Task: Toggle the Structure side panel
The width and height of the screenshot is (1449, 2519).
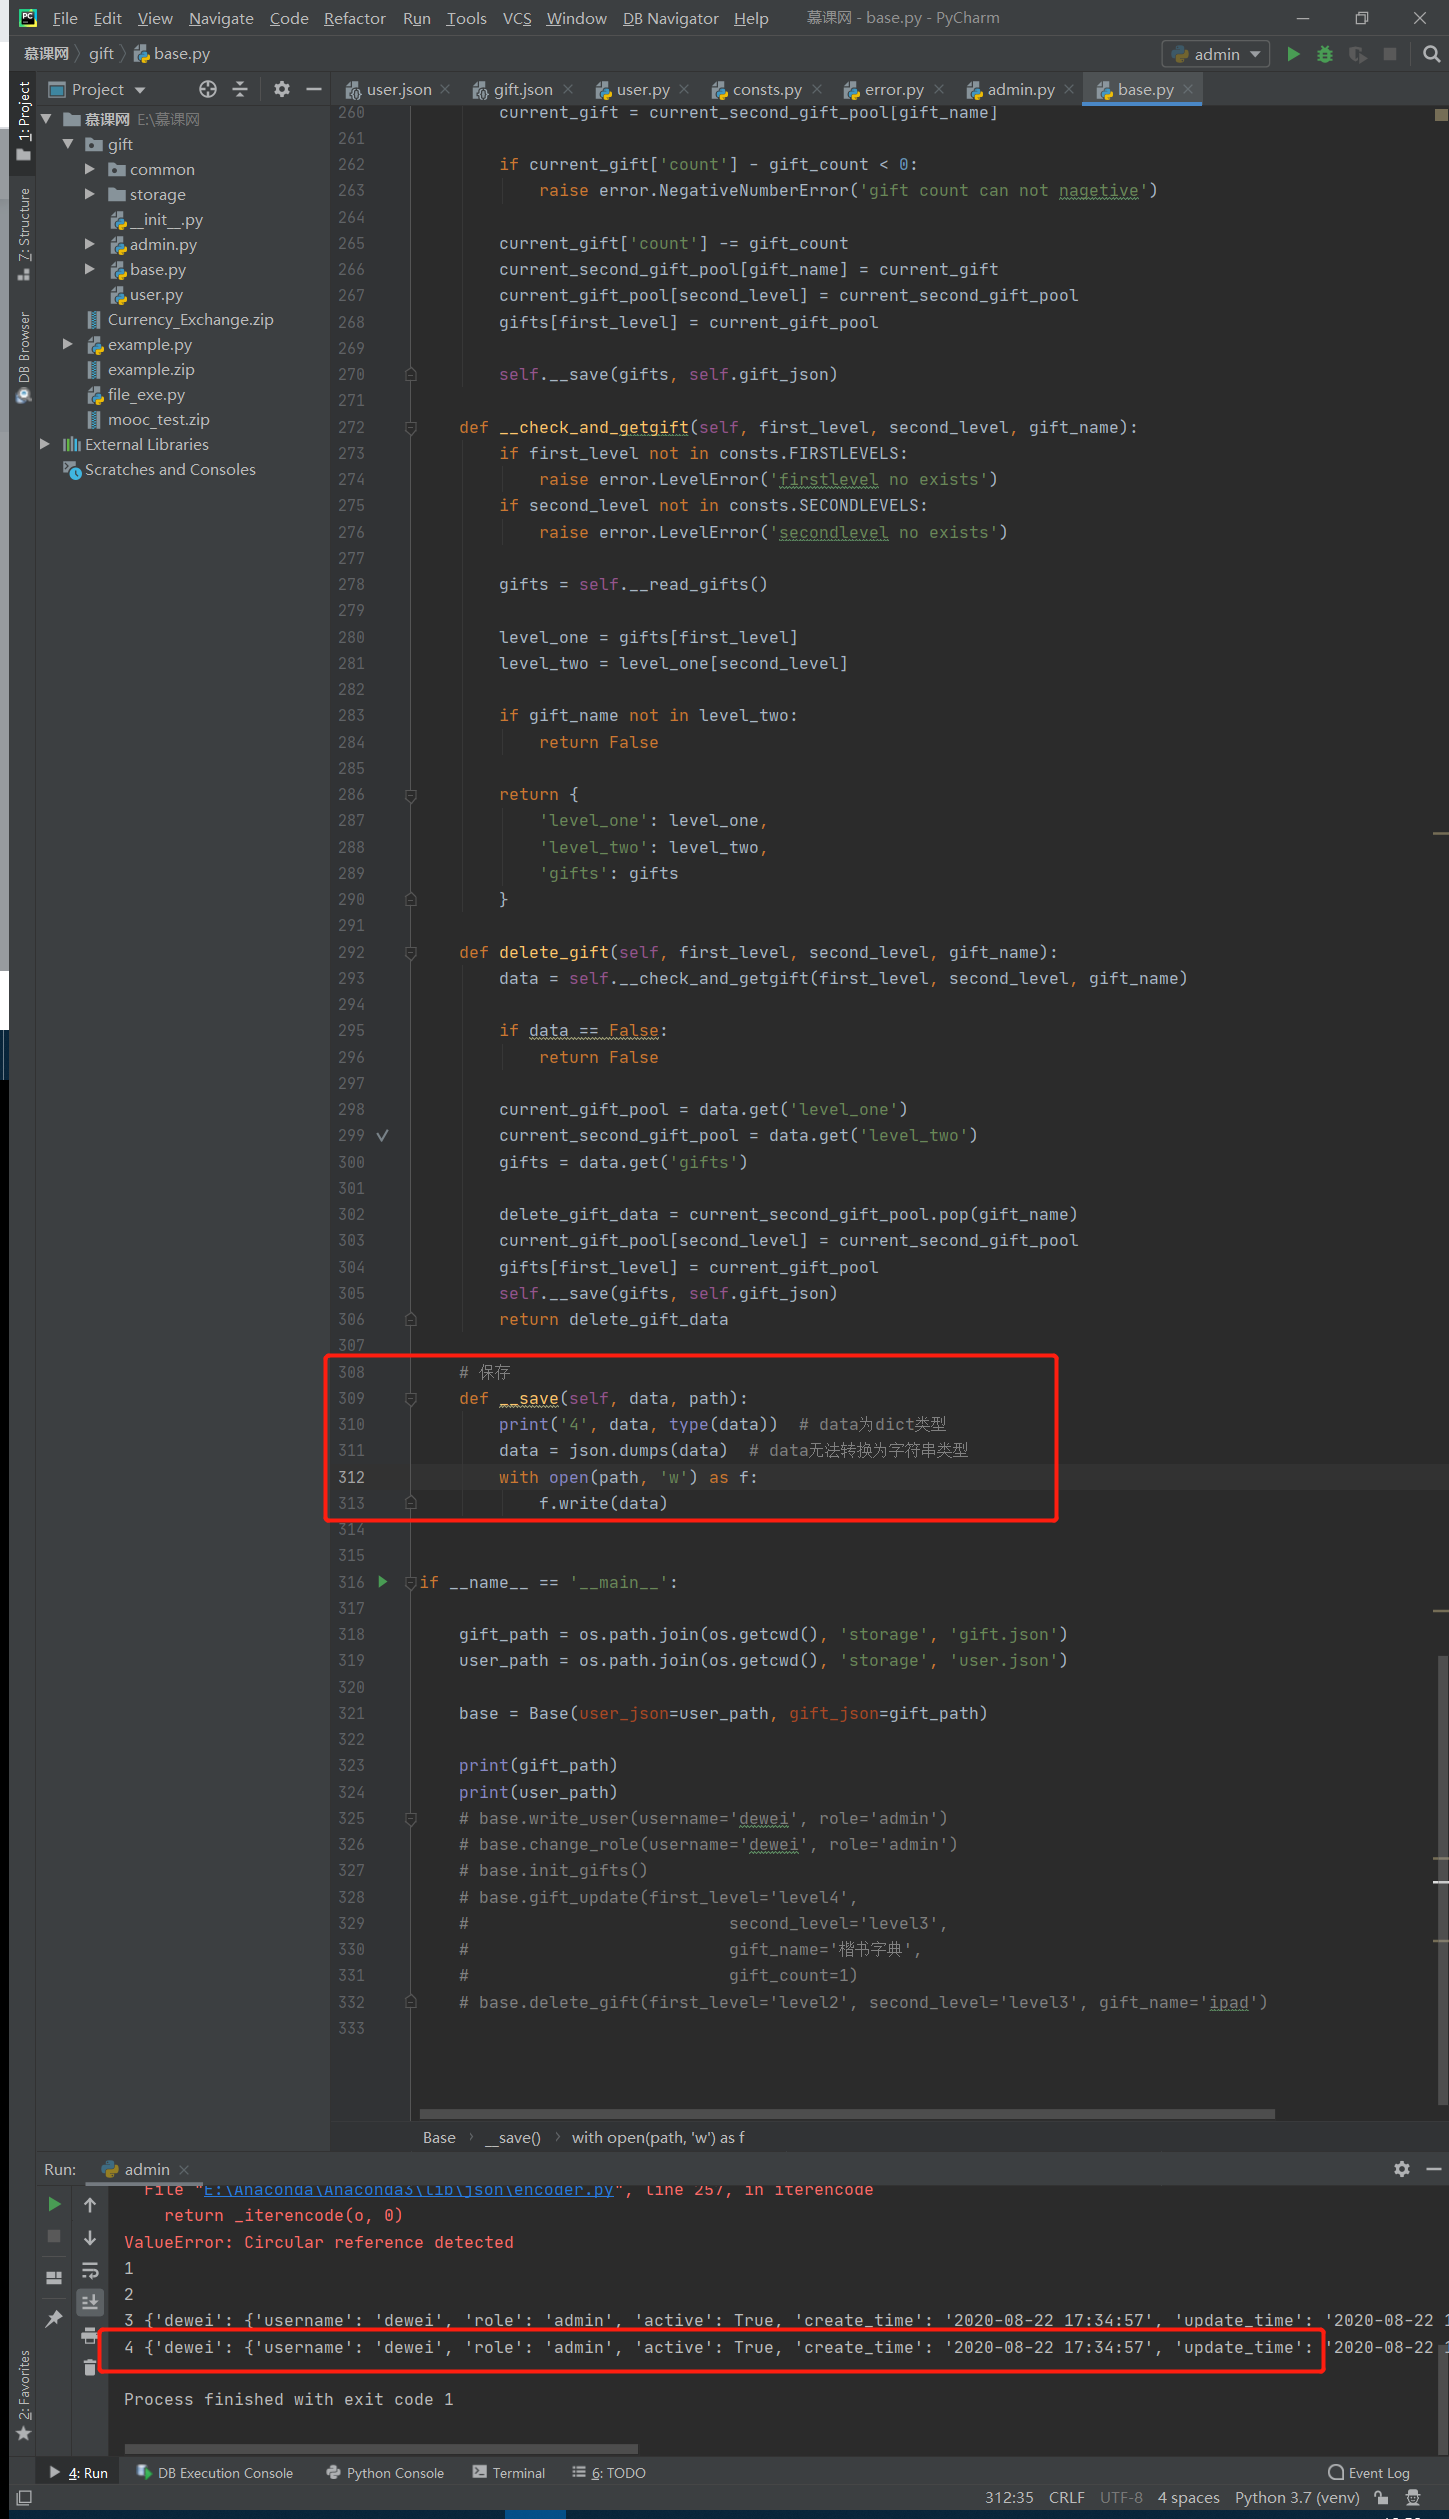Action: tap(24, 233)
